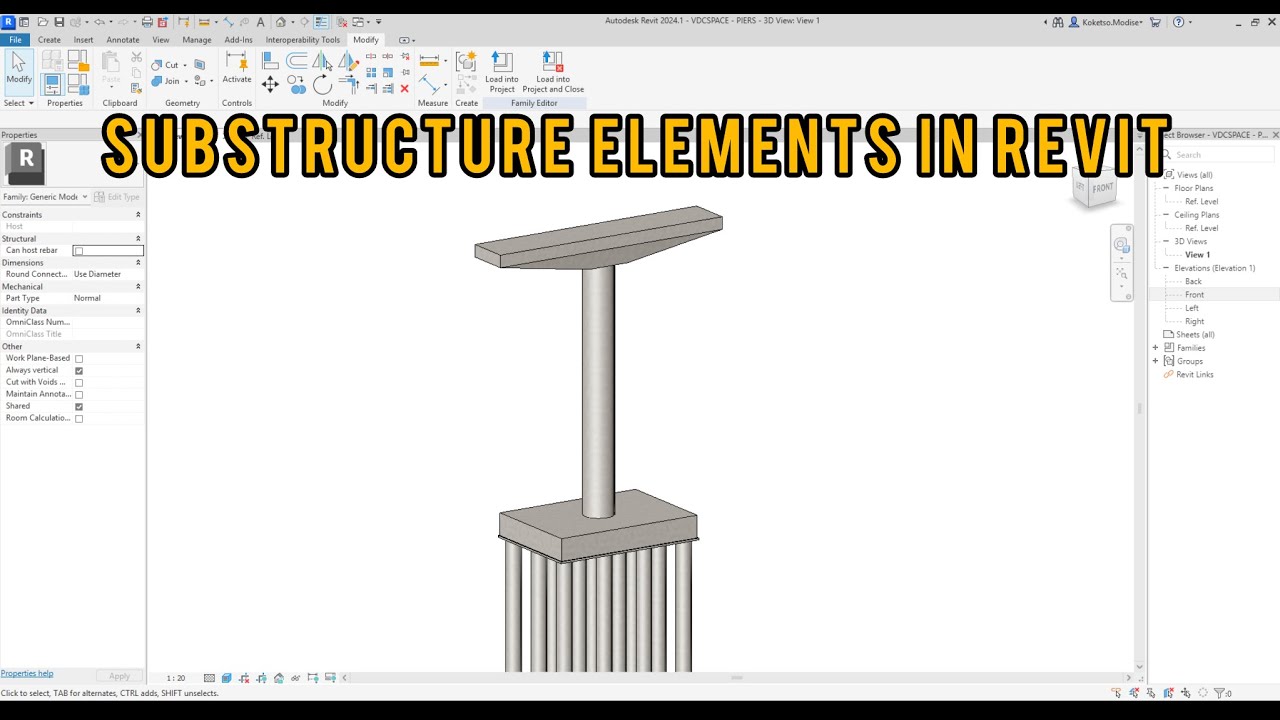Click the FRONT face of the ViewCube
The width and height of the screenshot is (1280, 720).
(1102, 188)
